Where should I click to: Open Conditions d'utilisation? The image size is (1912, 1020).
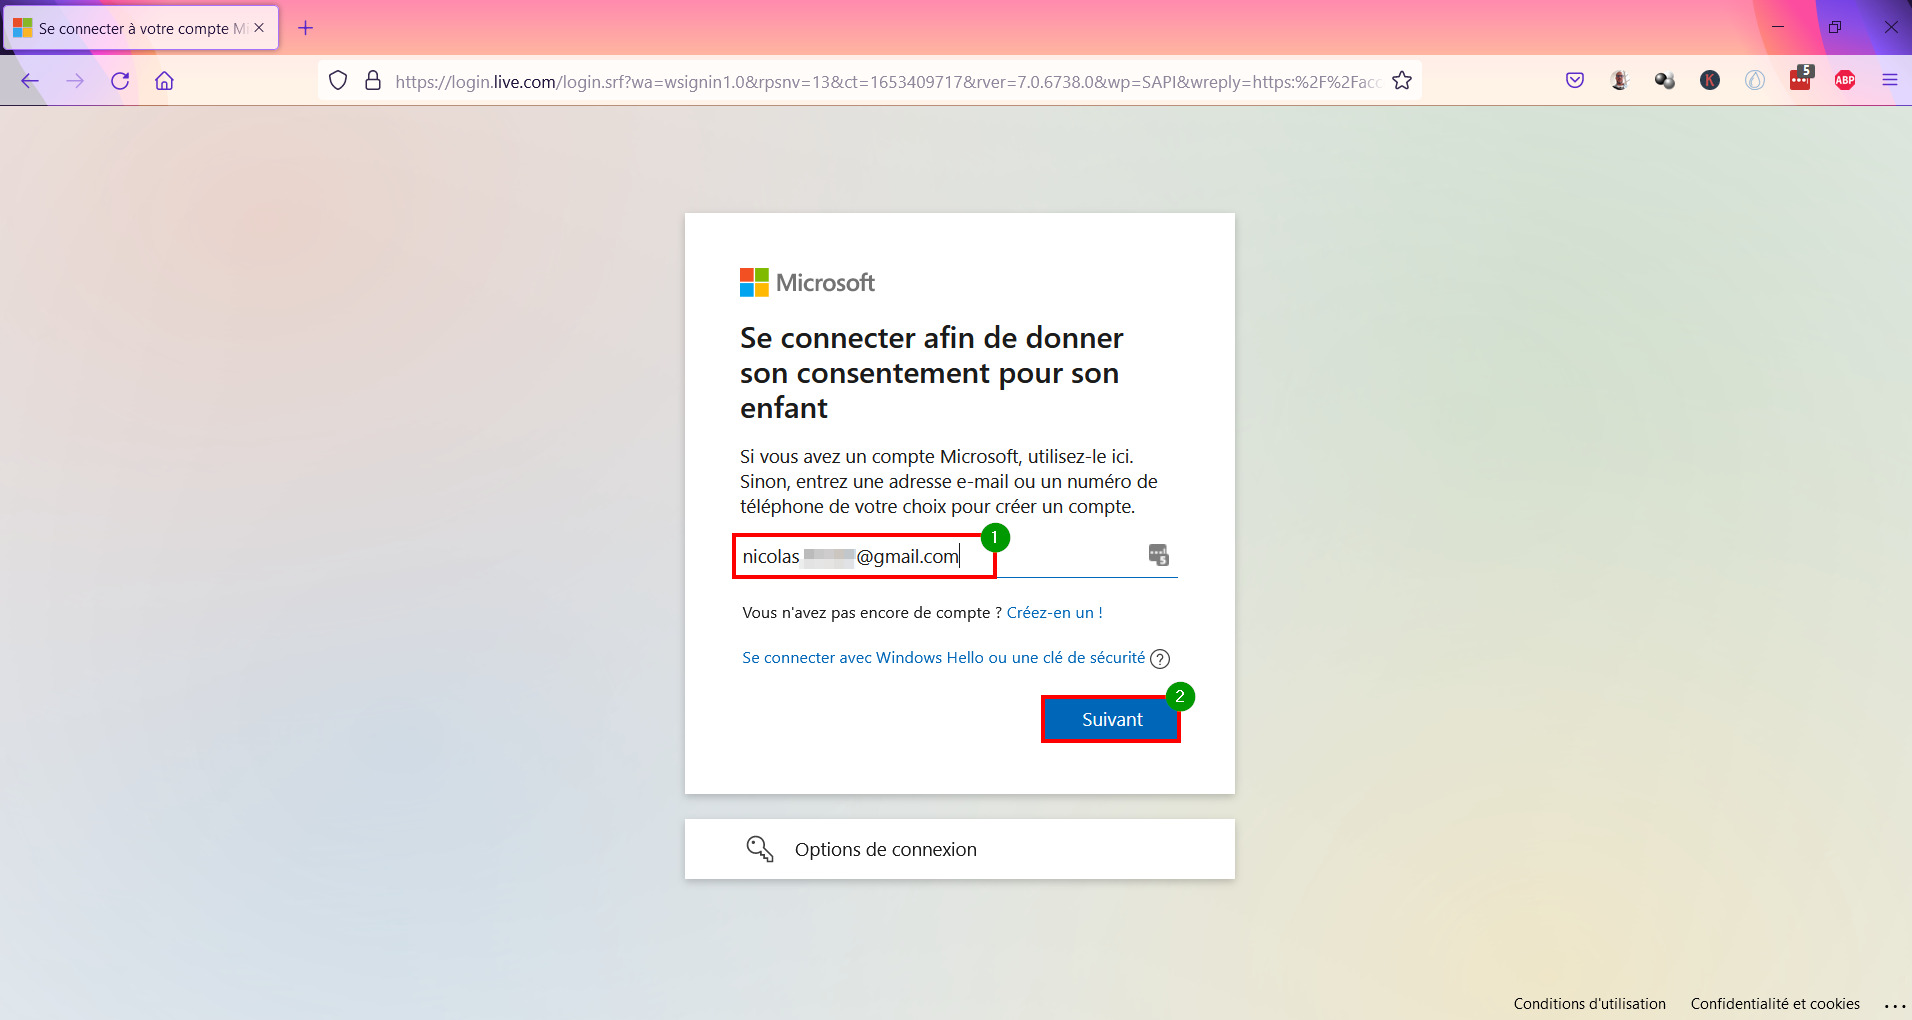(1589, 1004)
